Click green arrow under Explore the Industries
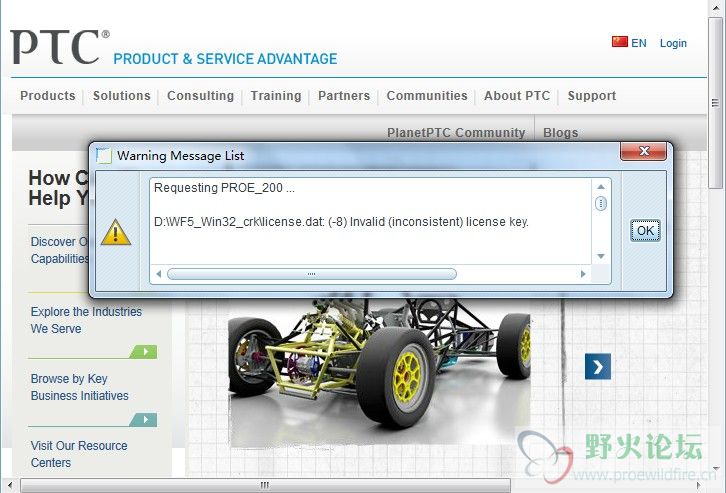This screenshot has width=726, height=493. coord(144,352)
